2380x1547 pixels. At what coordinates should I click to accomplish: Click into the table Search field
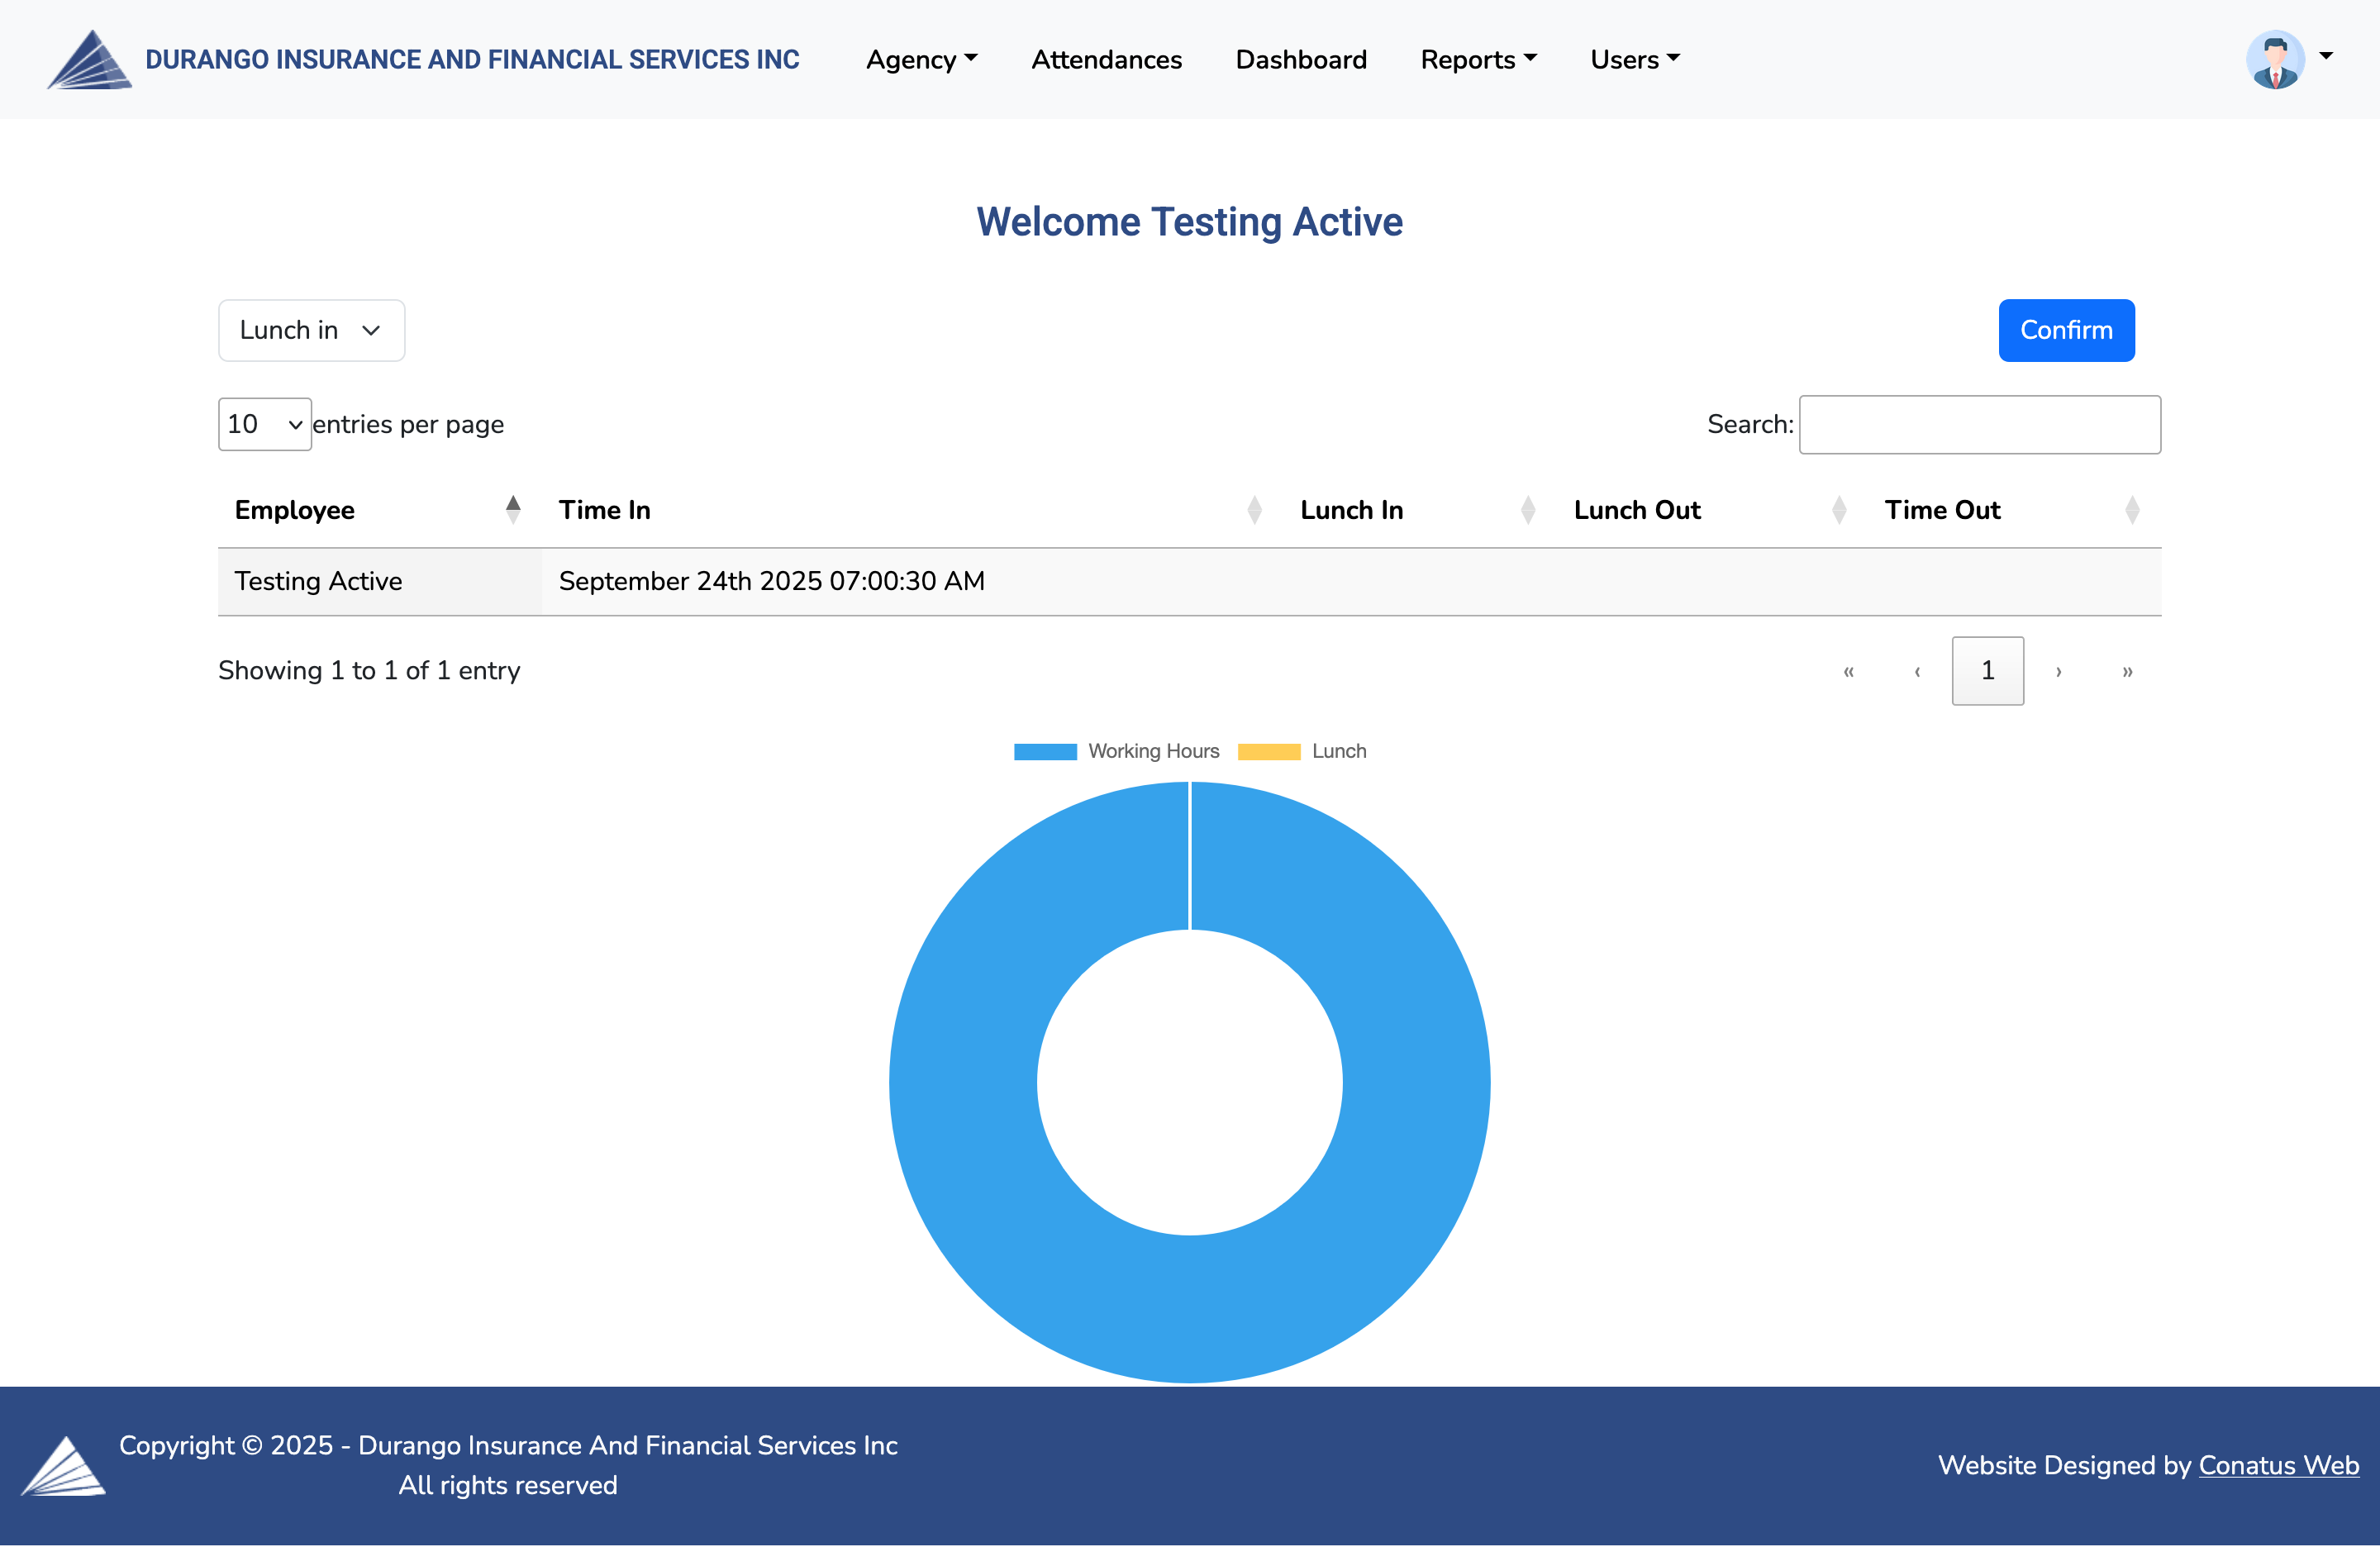(x=1979, y=424)
